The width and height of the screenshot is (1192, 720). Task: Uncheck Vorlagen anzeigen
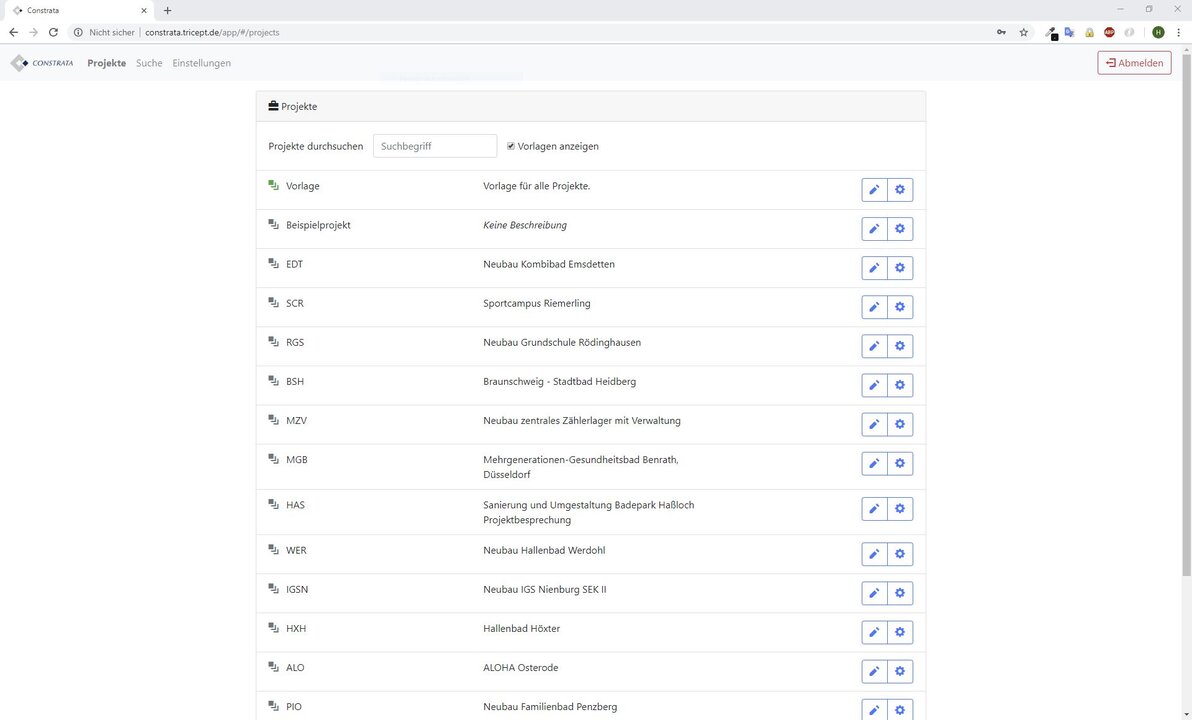[511, 146]
